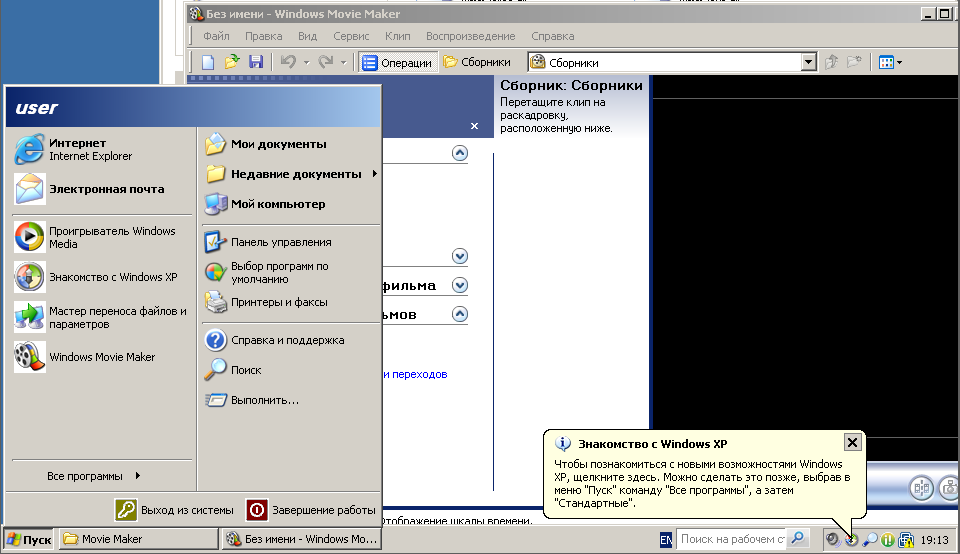
Task: Open Справка и поддержка
Action: point(291,340)
